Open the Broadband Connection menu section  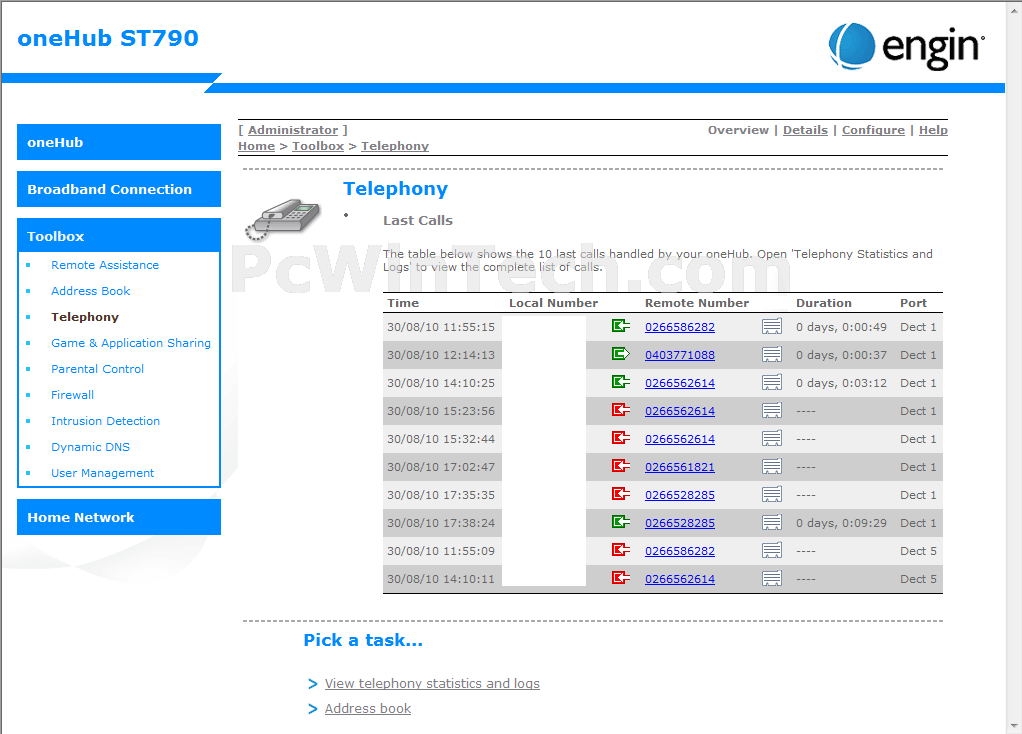point(119,189)
